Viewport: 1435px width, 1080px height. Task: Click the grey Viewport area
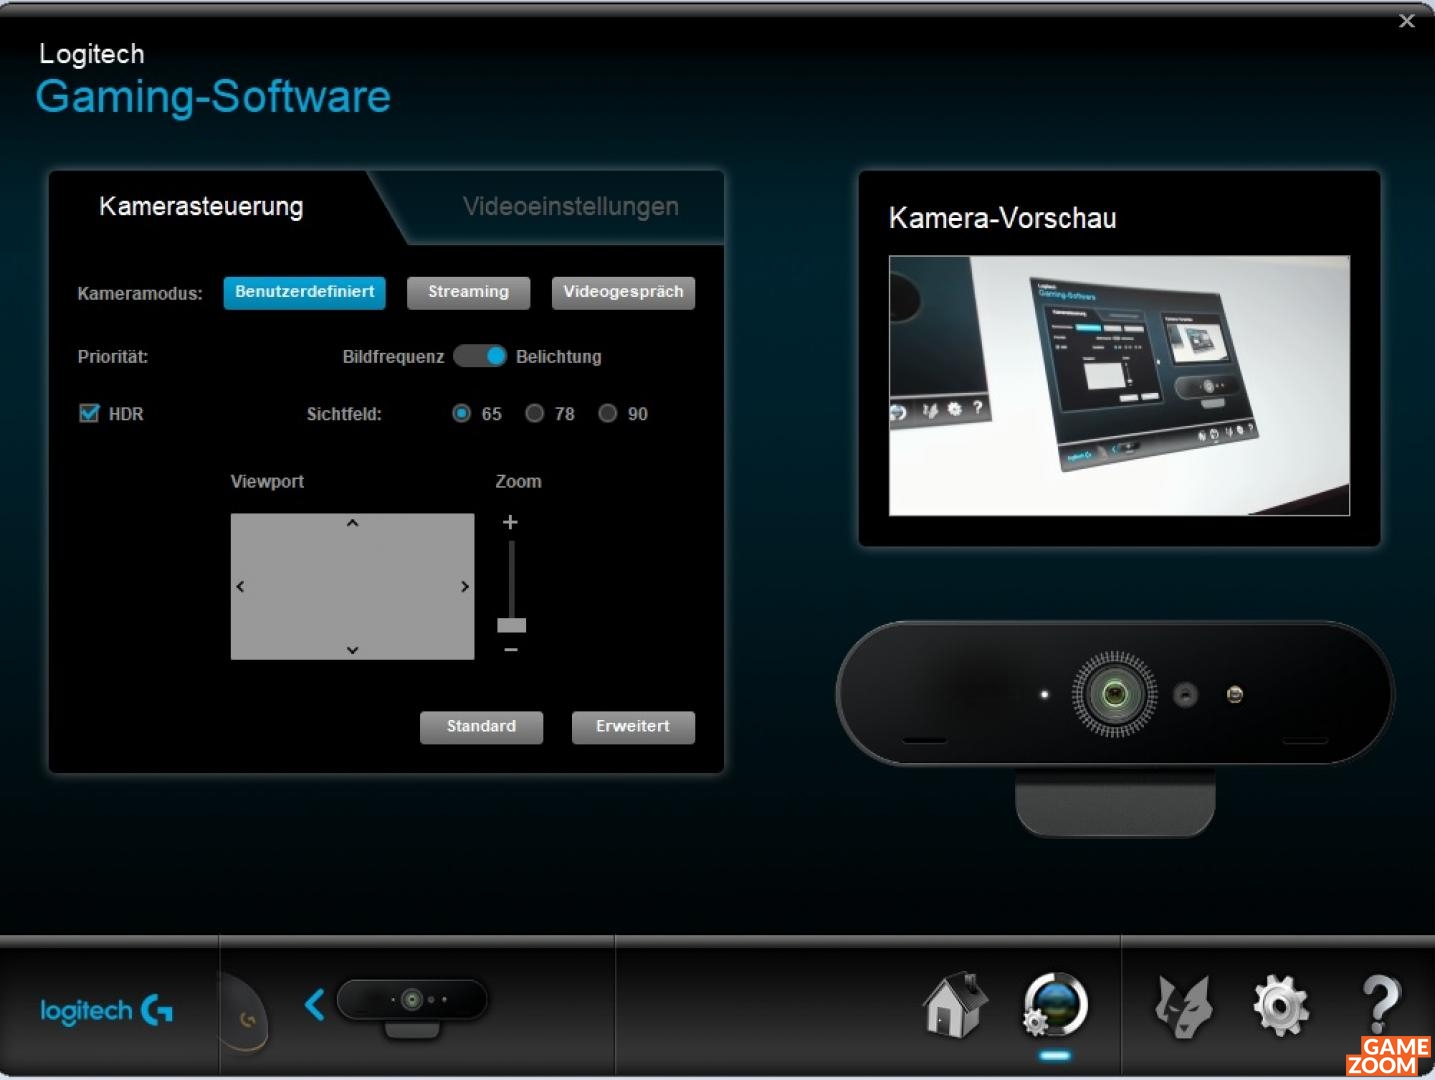pyautogui.click(x=352, y=586)
